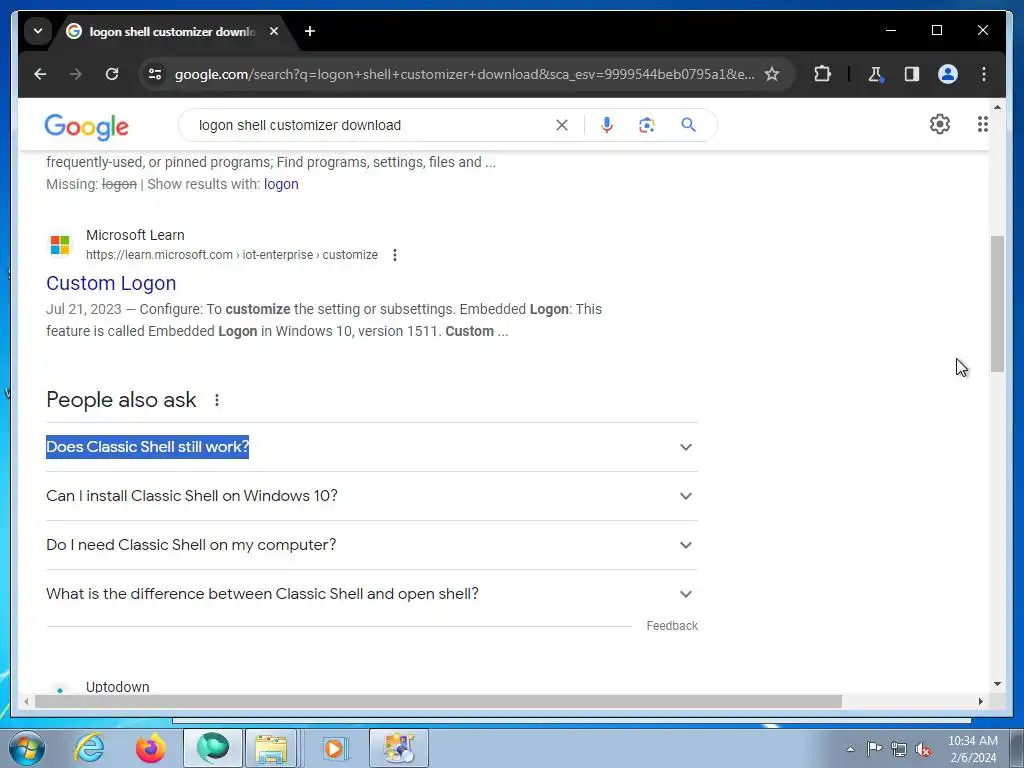
Task: Select the logon shell customizer download tab
Action: (171, 31)
